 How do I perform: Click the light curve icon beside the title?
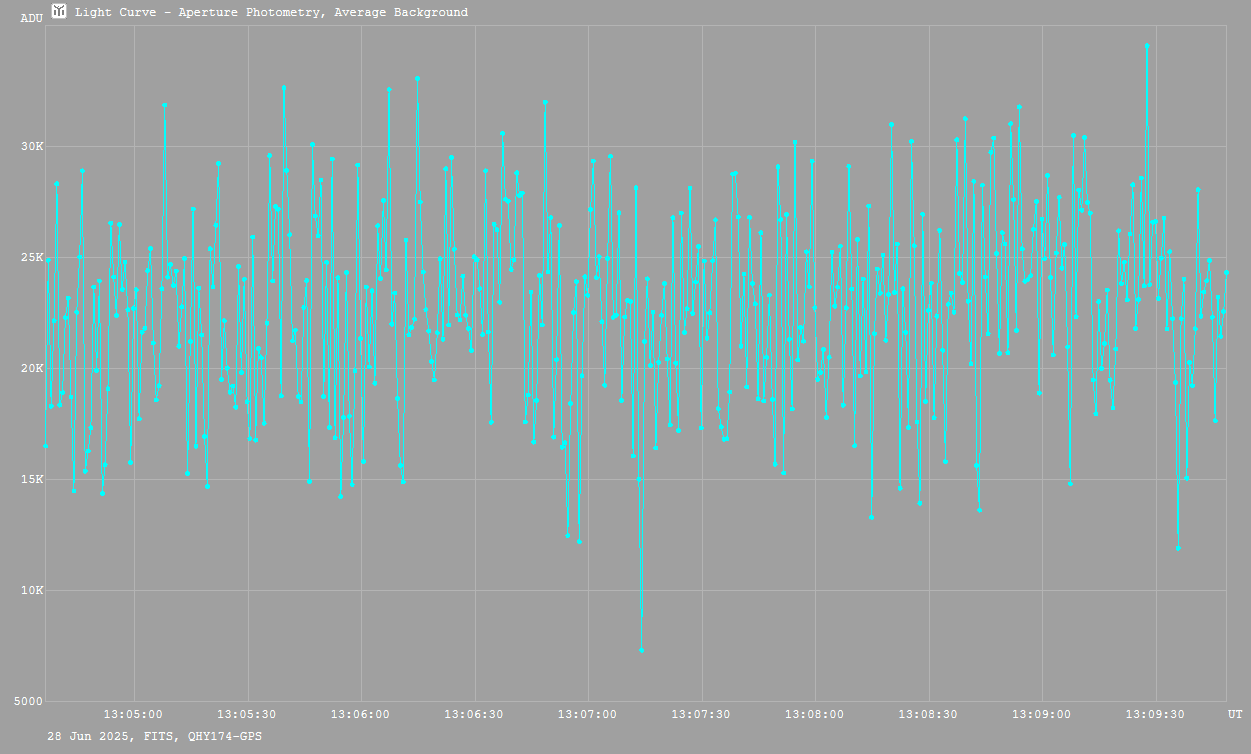[x=60, y=12]
